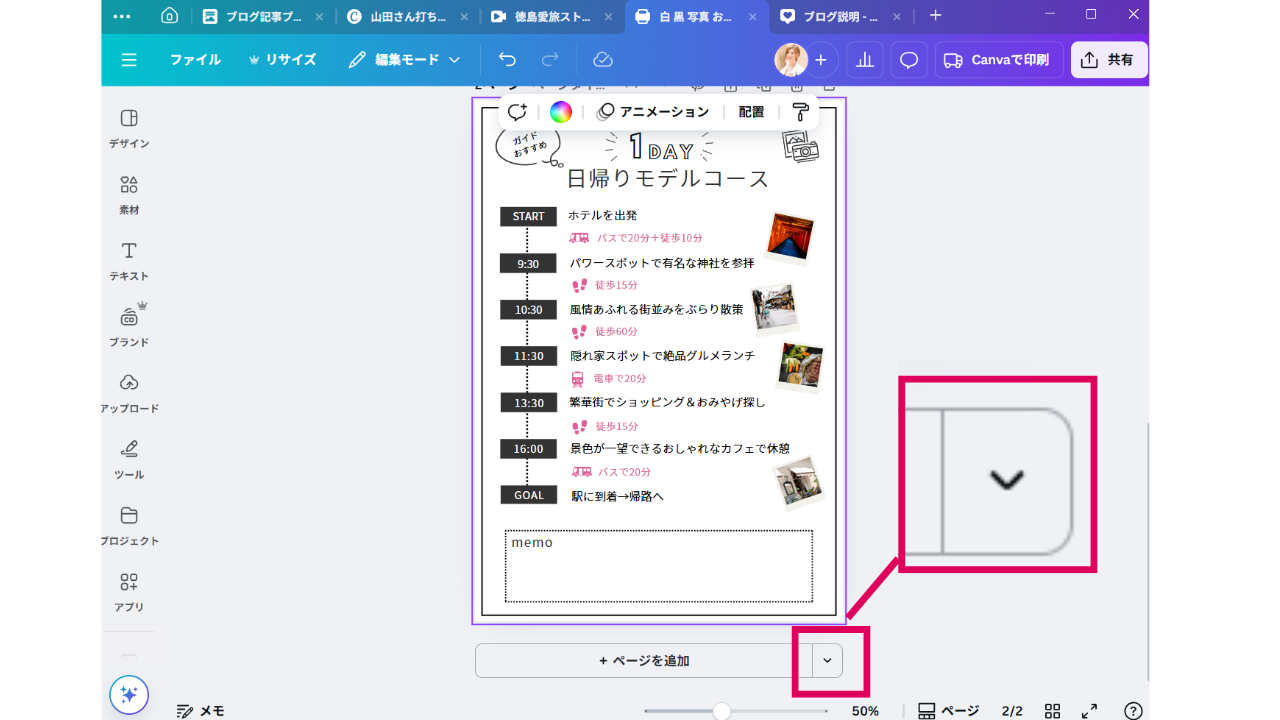Click the analytics bar chart icon
Viewport: 1280px width, 720px height.
tap(865, 60)
